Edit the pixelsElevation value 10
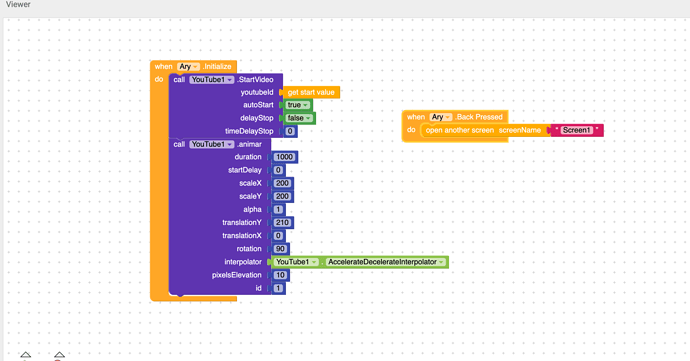 click(280, 275)
